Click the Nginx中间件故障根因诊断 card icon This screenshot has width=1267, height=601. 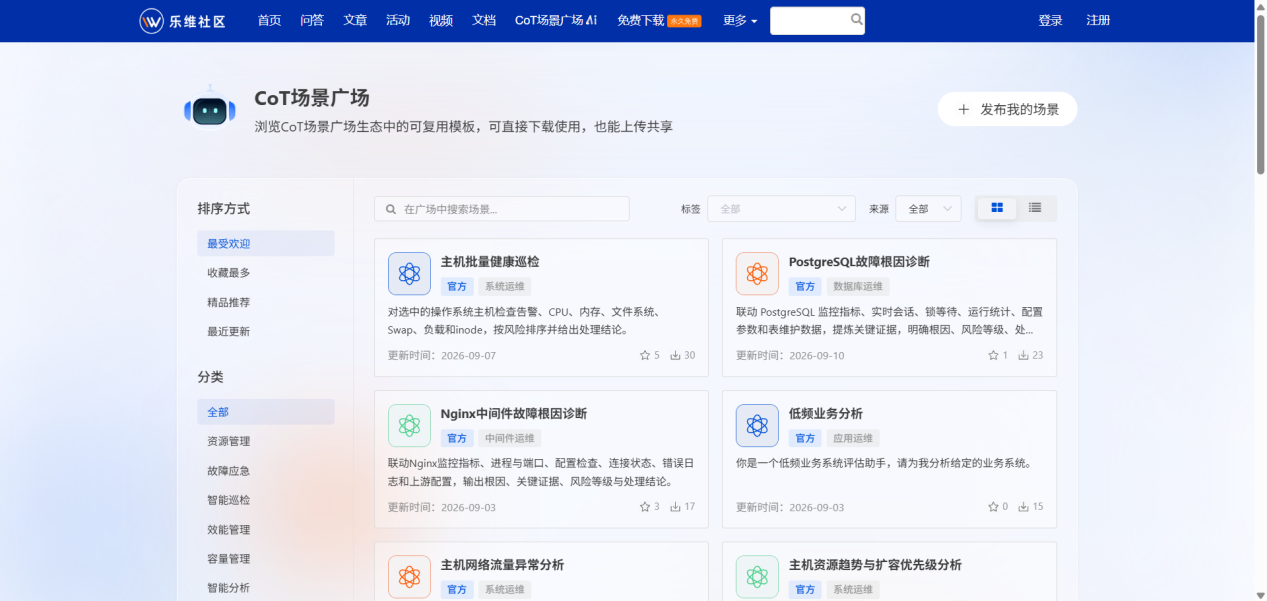(x=409, y=425)
